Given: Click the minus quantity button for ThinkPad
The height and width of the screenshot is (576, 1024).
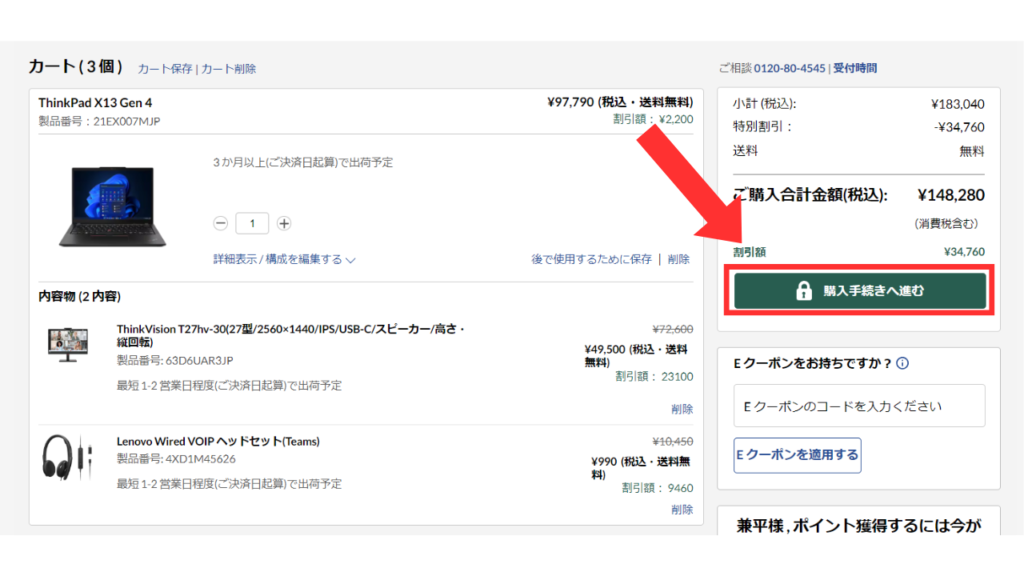Looking at the screenshot, I should pos(221,224).
